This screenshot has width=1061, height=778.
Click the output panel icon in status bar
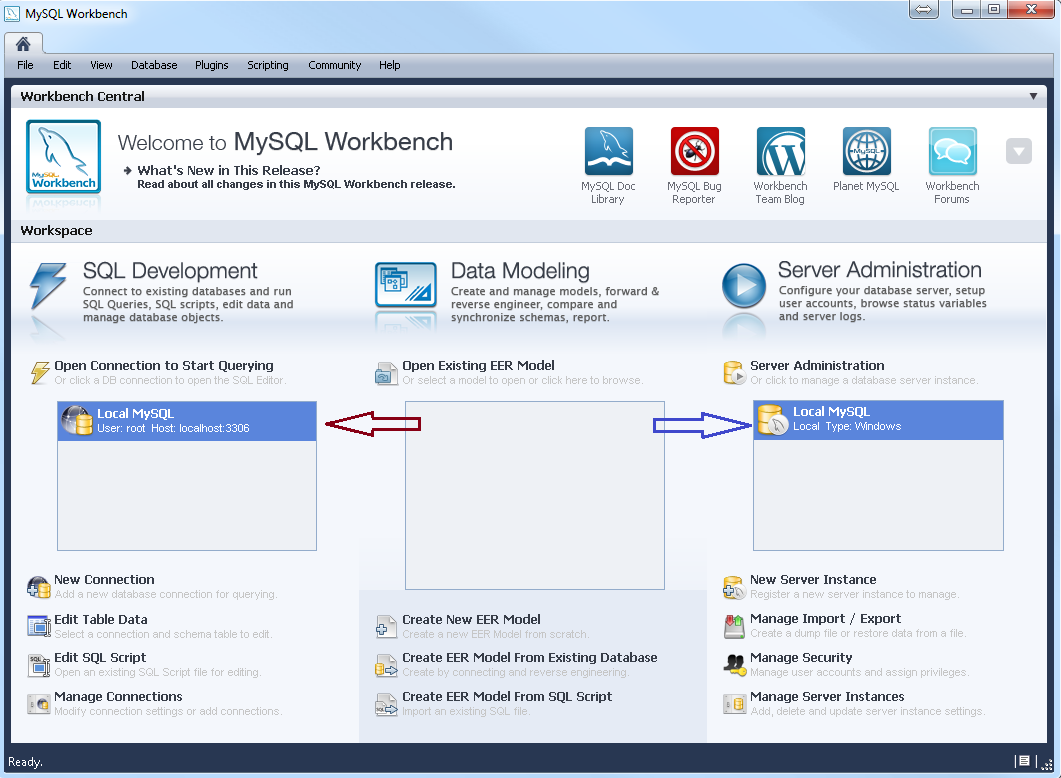tap(1024, 761)
